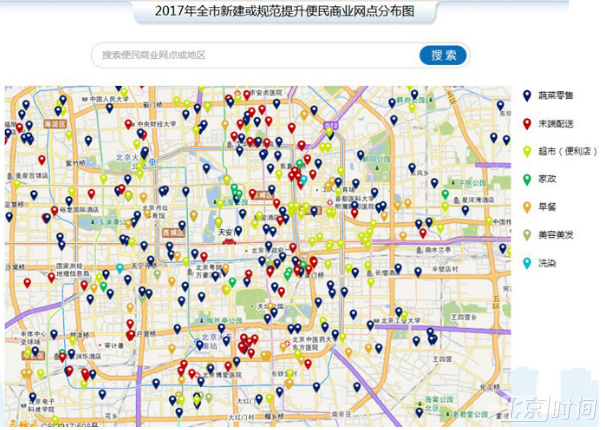Click the 美容美发 legend label
The width and height of the screenshot is (605, 430).
(560, 235)
